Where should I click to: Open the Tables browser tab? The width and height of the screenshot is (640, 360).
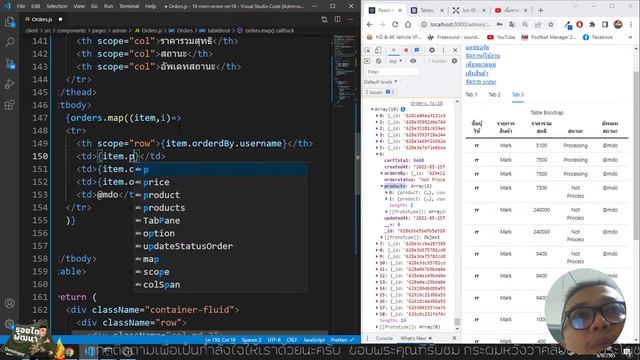coord(427,10)
